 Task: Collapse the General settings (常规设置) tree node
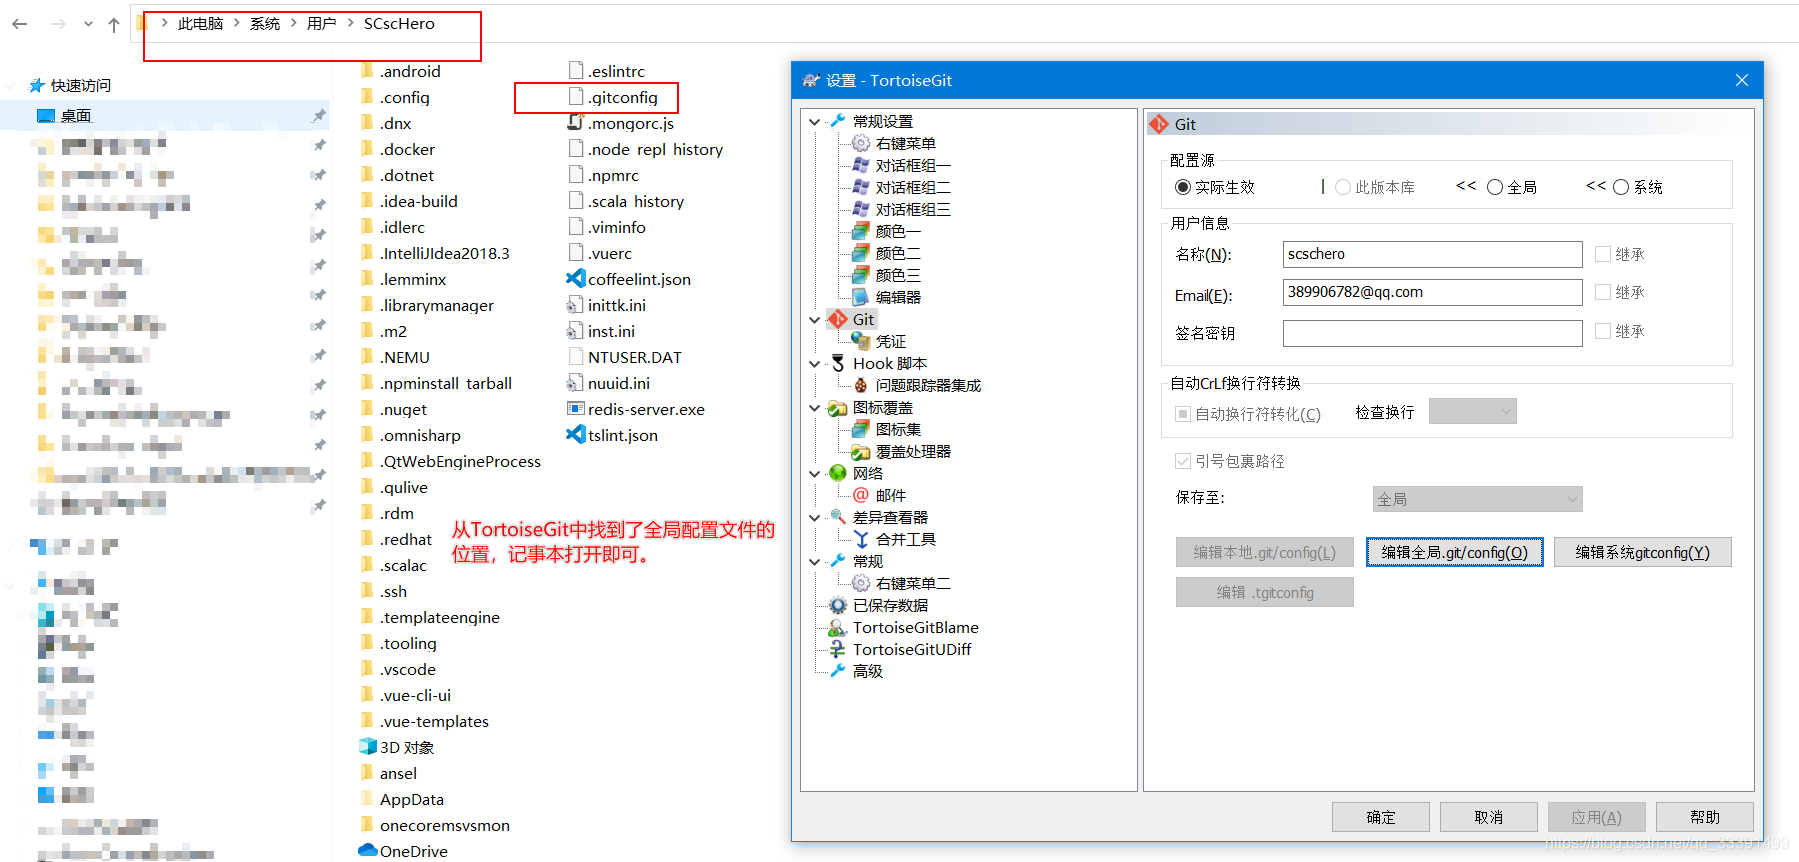coord(815,122)
